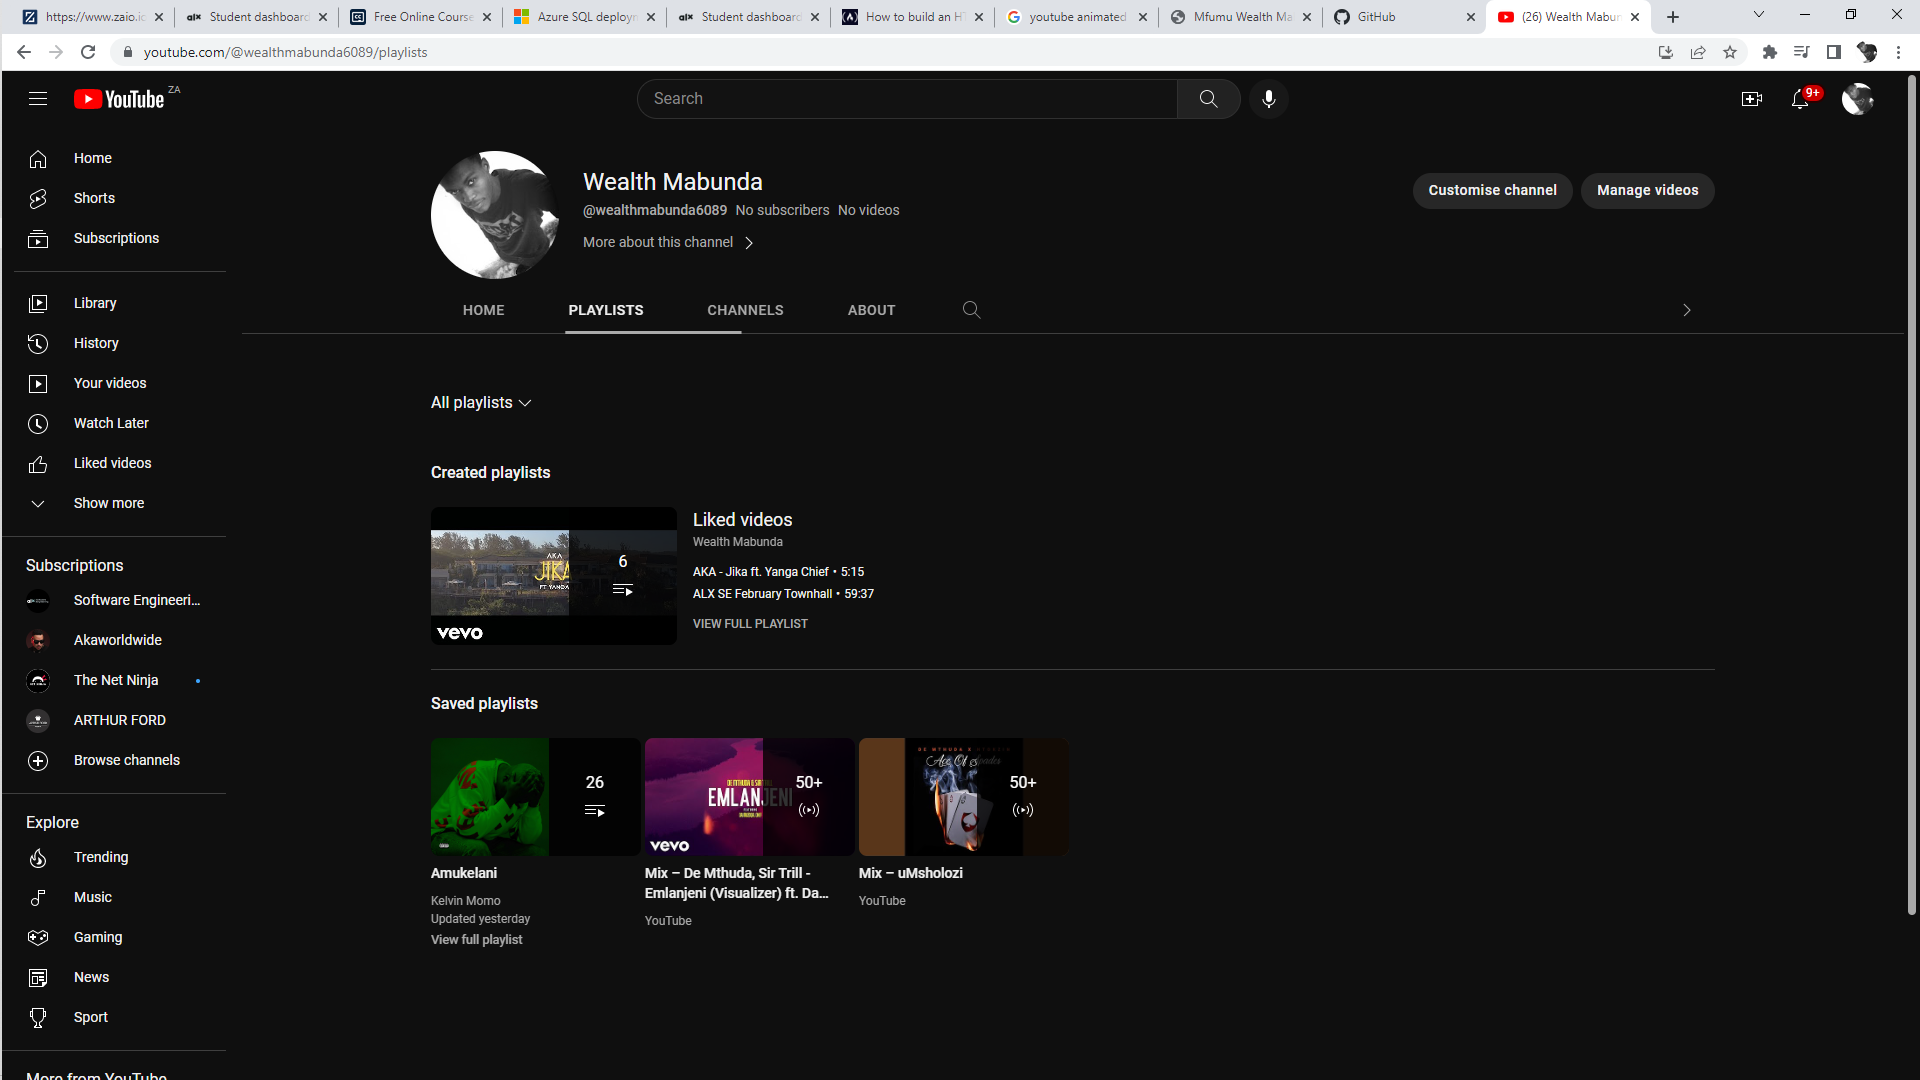Open the All playlists dropdown
The width and height of the screenshot is (1920, 1080).
click(x=480, y=402)
